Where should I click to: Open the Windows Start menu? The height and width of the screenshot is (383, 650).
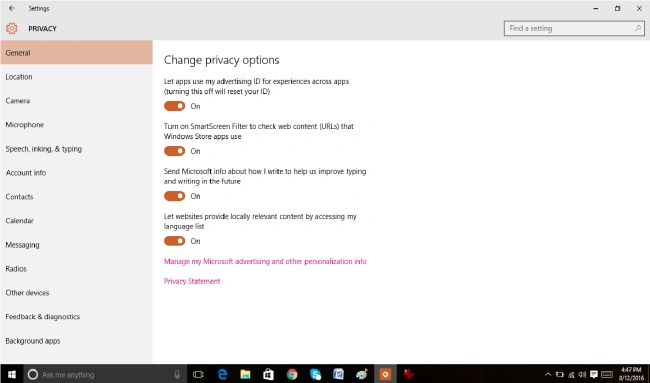[12, 374]
